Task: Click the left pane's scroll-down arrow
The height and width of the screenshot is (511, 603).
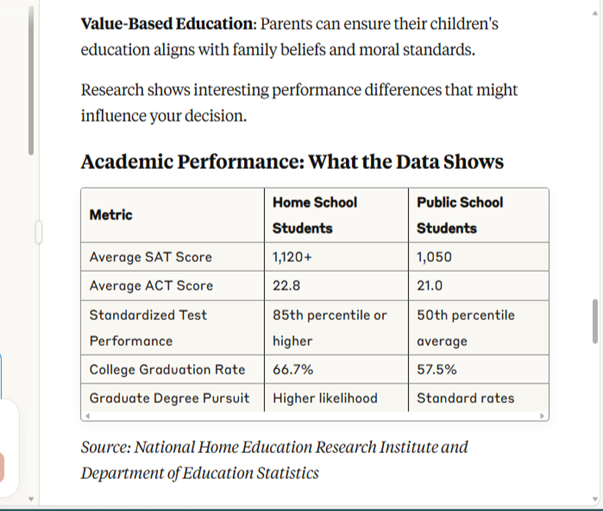Action: pos(31,499)
